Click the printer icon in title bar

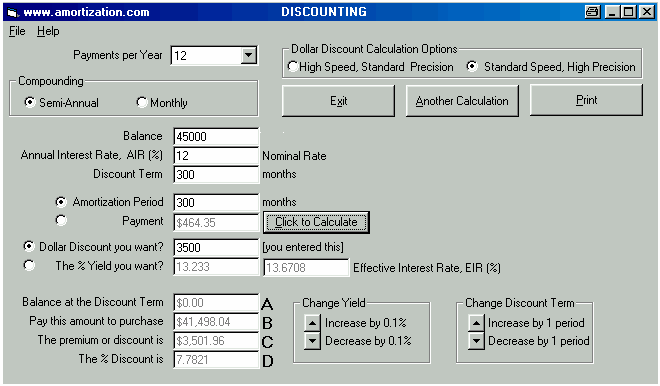pyautogui.click(x=592, y=12)
